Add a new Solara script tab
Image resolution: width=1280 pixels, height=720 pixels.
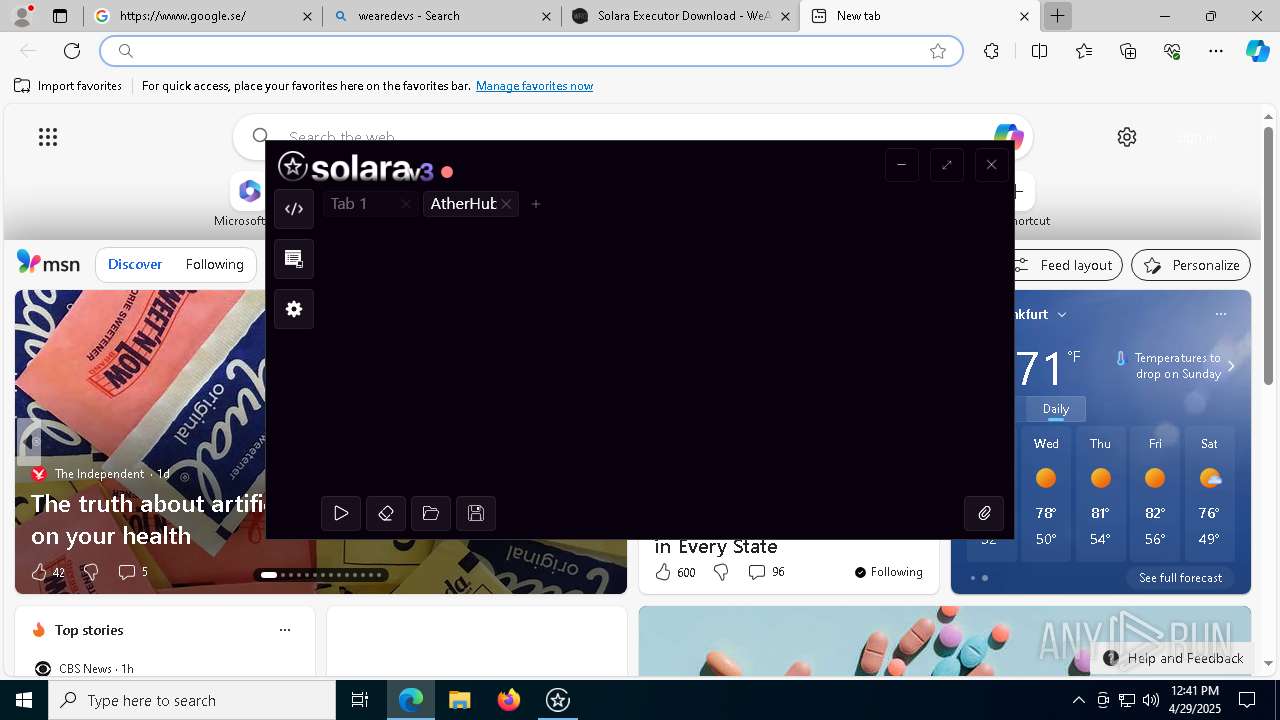pyautogui.click(x=536, y=204)
